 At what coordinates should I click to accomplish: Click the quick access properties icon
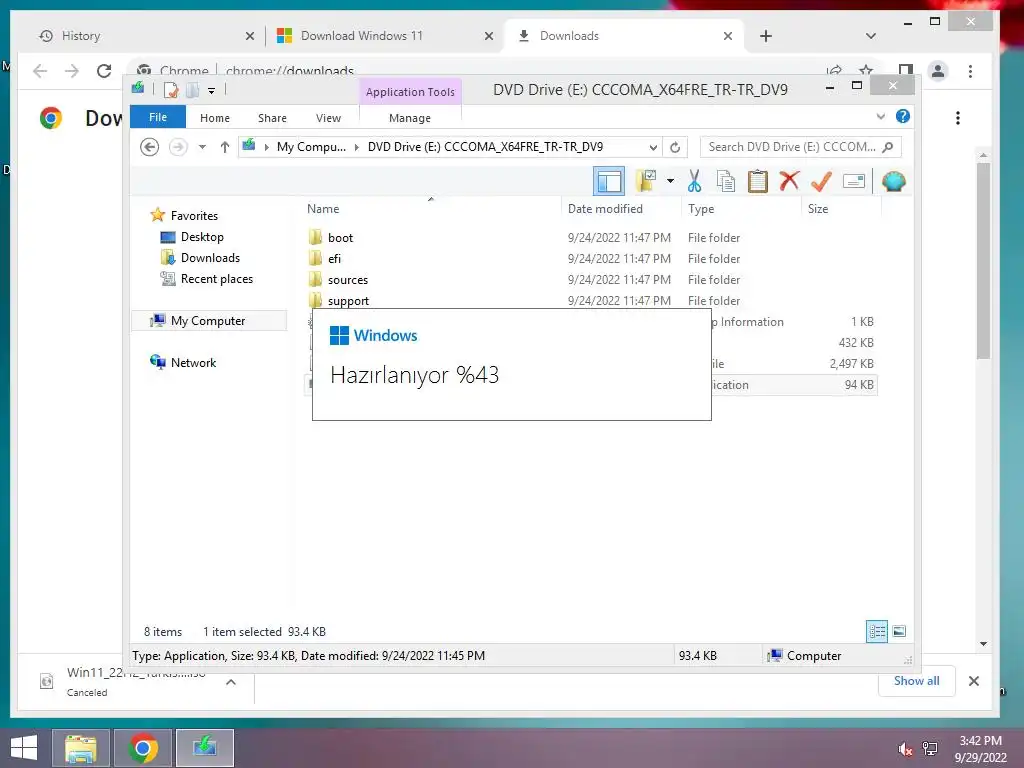170,90
